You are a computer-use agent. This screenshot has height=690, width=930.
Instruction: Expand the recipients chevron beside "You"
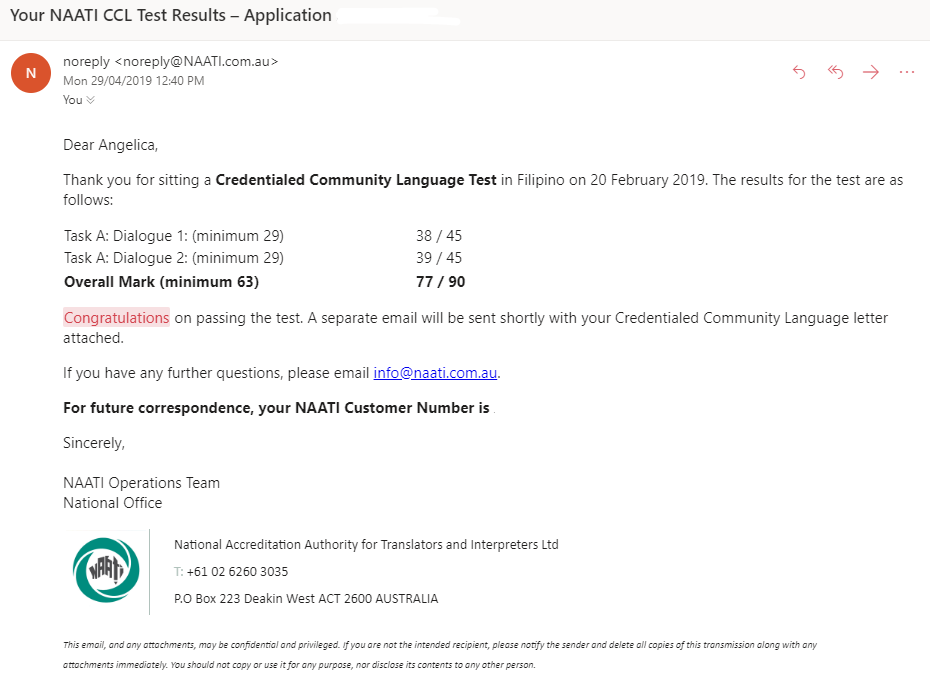click(91, 100)
